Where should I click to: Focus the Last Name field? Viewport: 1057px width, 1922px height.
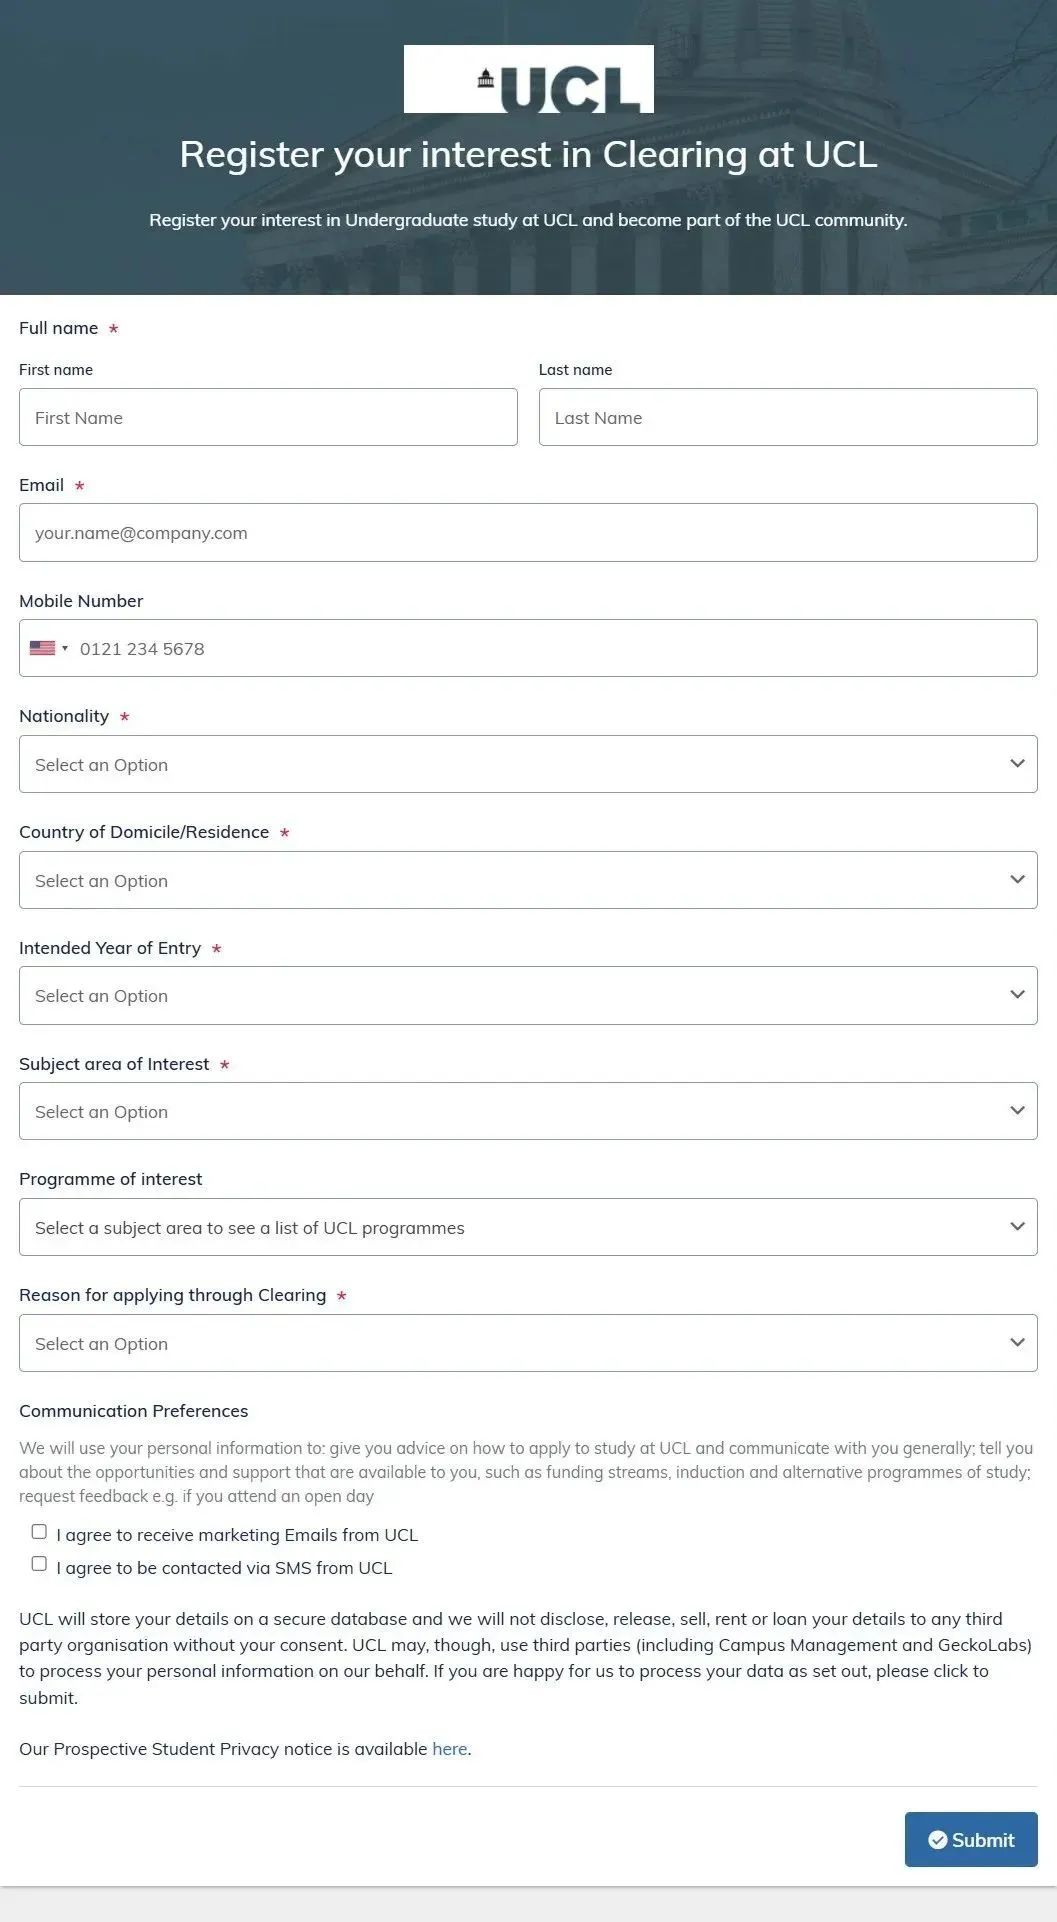pyautogui.click(x=788, y=417)
